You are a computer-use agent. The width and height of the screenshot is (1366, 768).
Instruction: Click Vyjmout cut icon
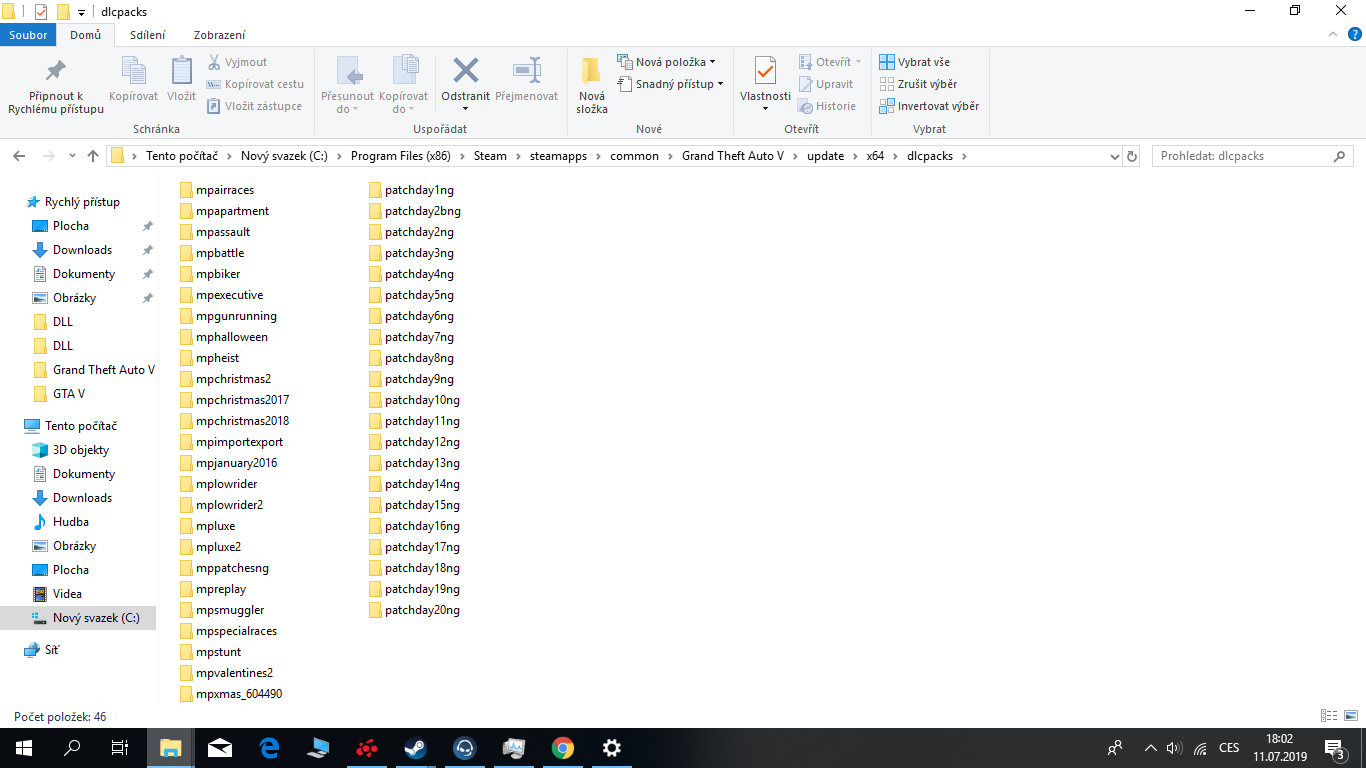tap(237, 62)
